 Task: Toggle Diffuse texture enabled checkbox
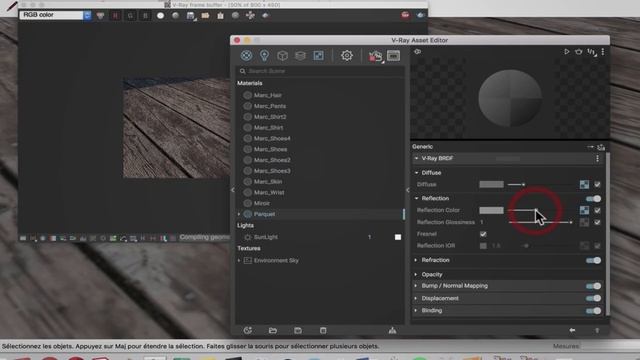pyautogui.click(x=598, y=184)
